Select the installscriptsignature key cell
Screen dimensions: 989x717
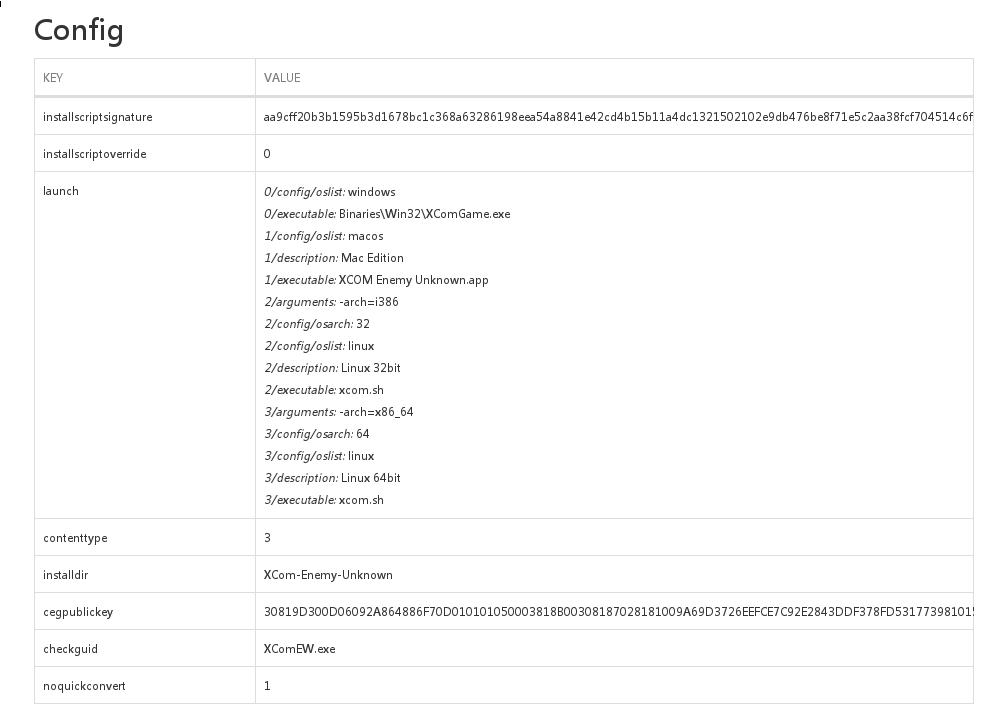(98, 117)
